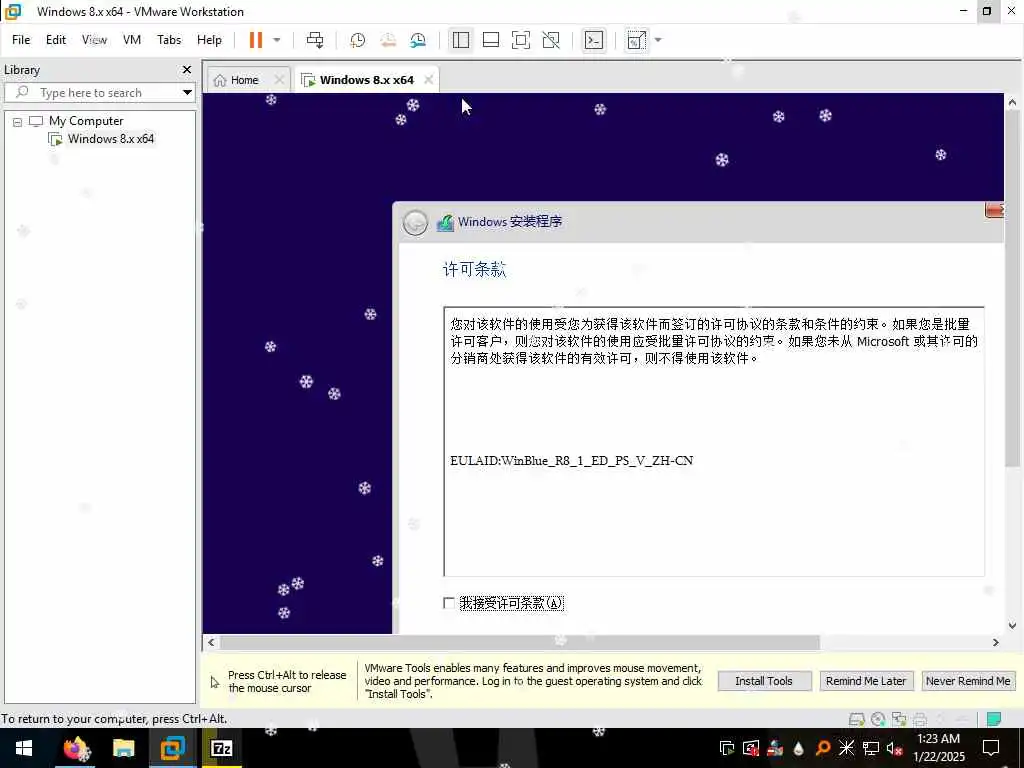Open the Tabs menu
Screen dimensions: 1024x768
[x=169, y=40]
